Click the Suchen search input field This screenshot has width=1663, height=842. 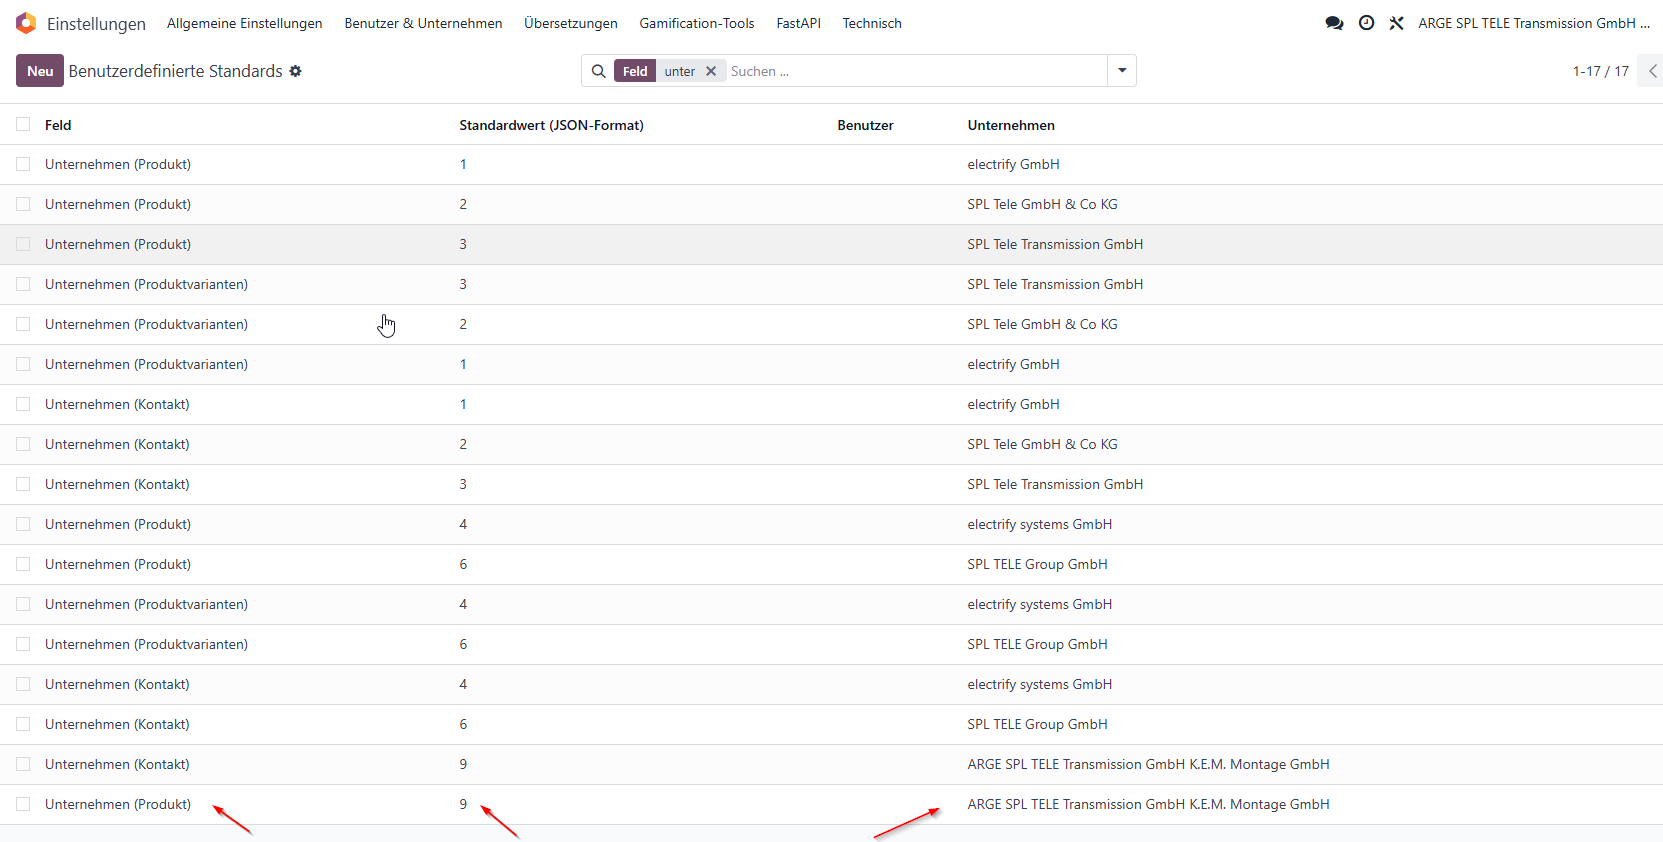point(914,71)
